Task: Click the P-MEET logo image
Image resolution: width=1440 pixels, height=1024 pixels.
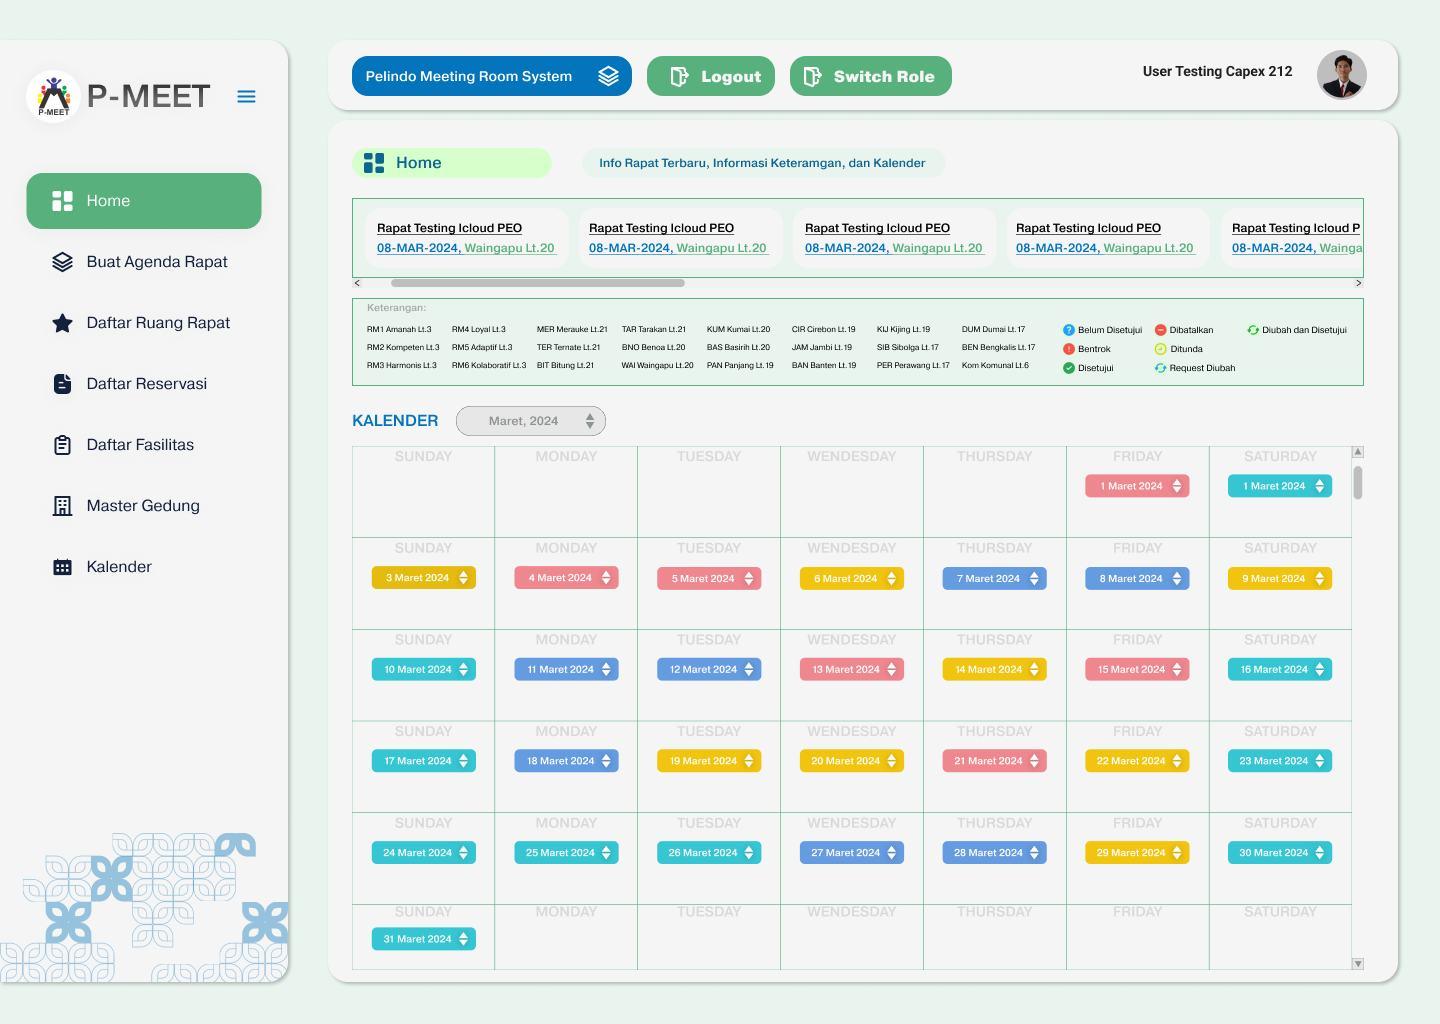Action: pos(53,96)
